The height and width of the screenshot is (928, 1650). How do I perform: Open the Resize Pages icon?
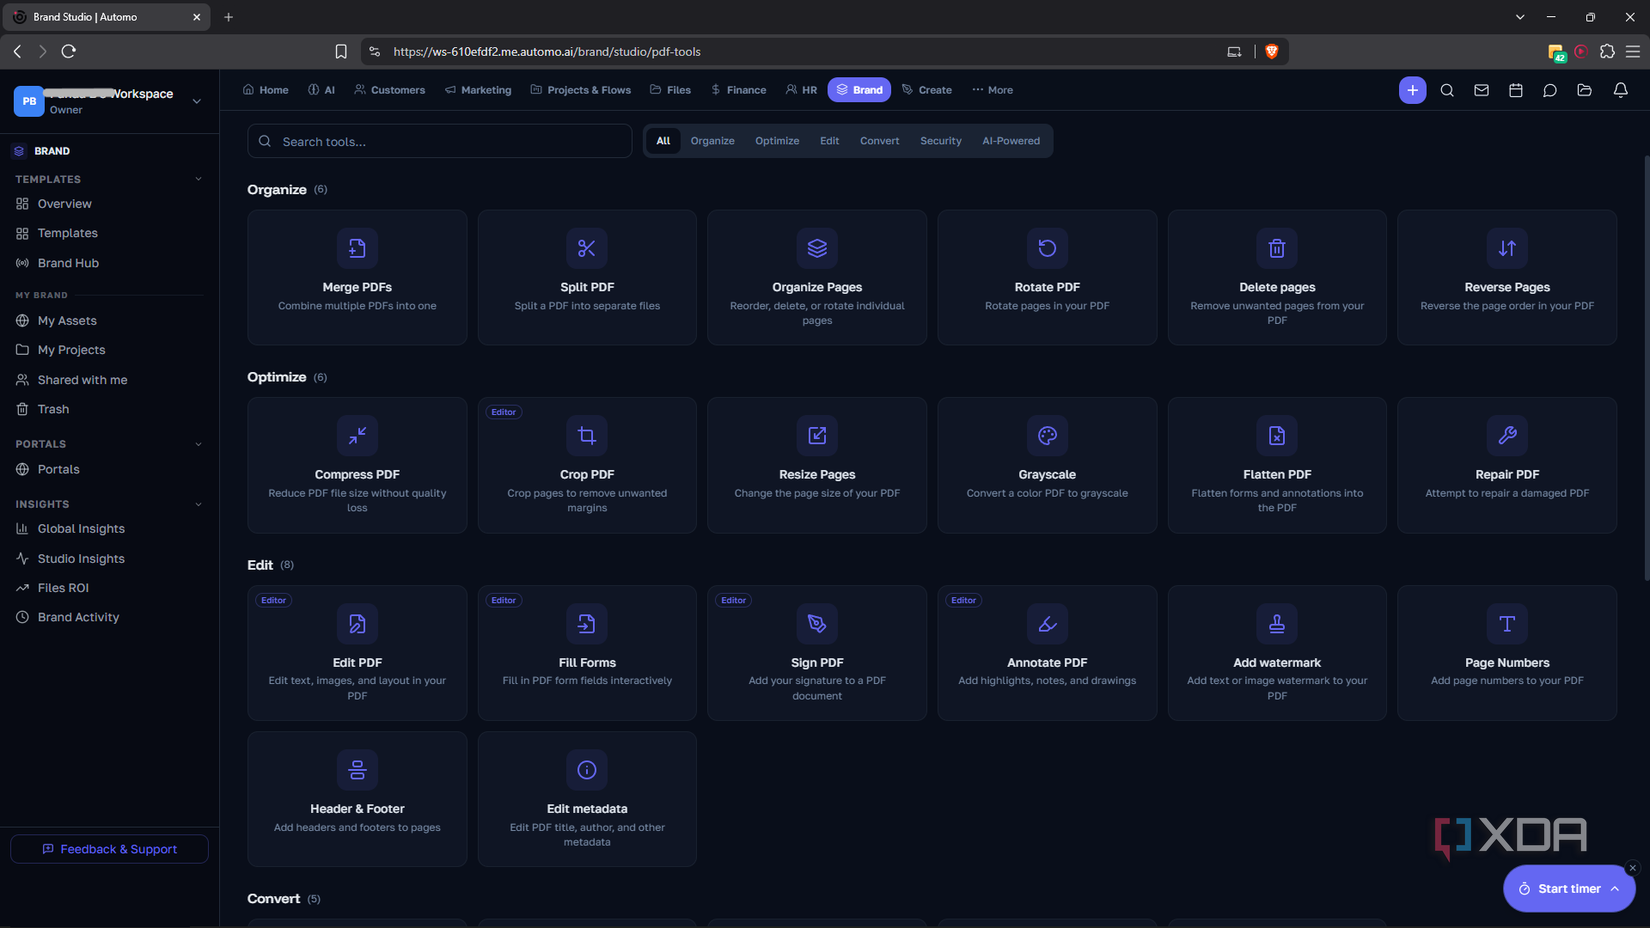tap(817, 436)
